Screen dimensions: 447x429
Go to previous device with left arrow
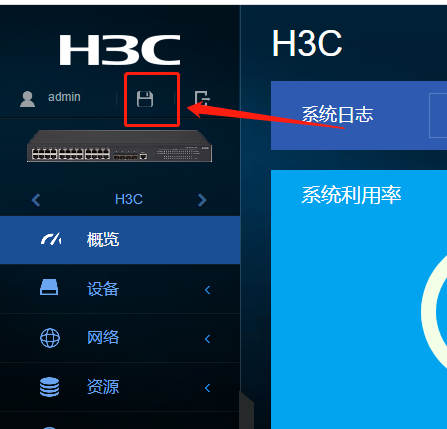(36, 200)
